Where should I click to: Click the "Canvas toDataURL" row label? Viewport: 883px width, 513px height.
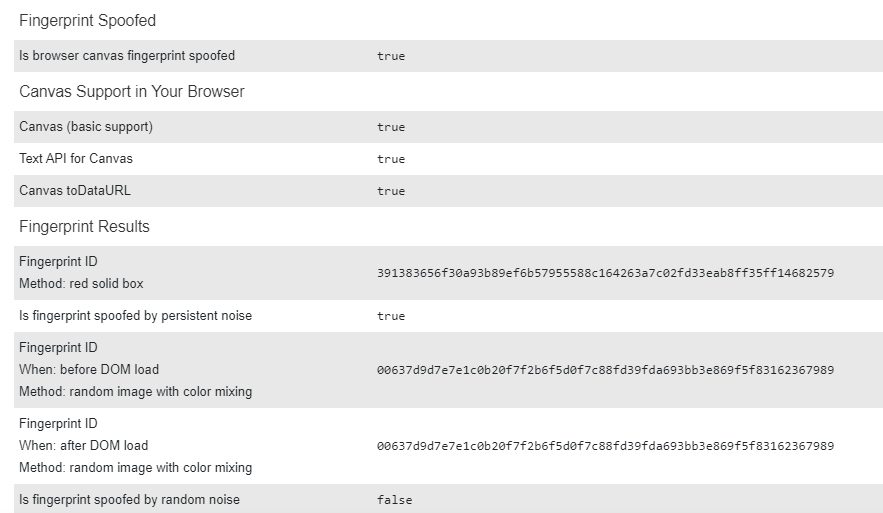(75, 190)
